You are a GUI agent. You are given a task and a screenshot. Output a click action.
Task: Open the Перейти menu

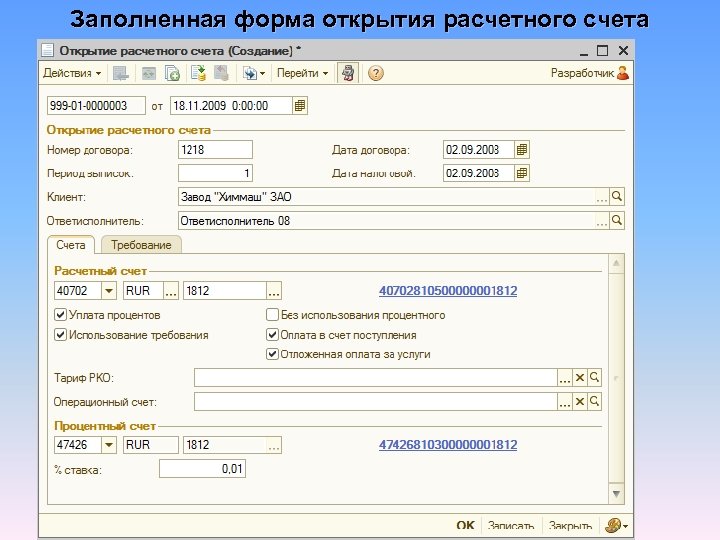302,73
